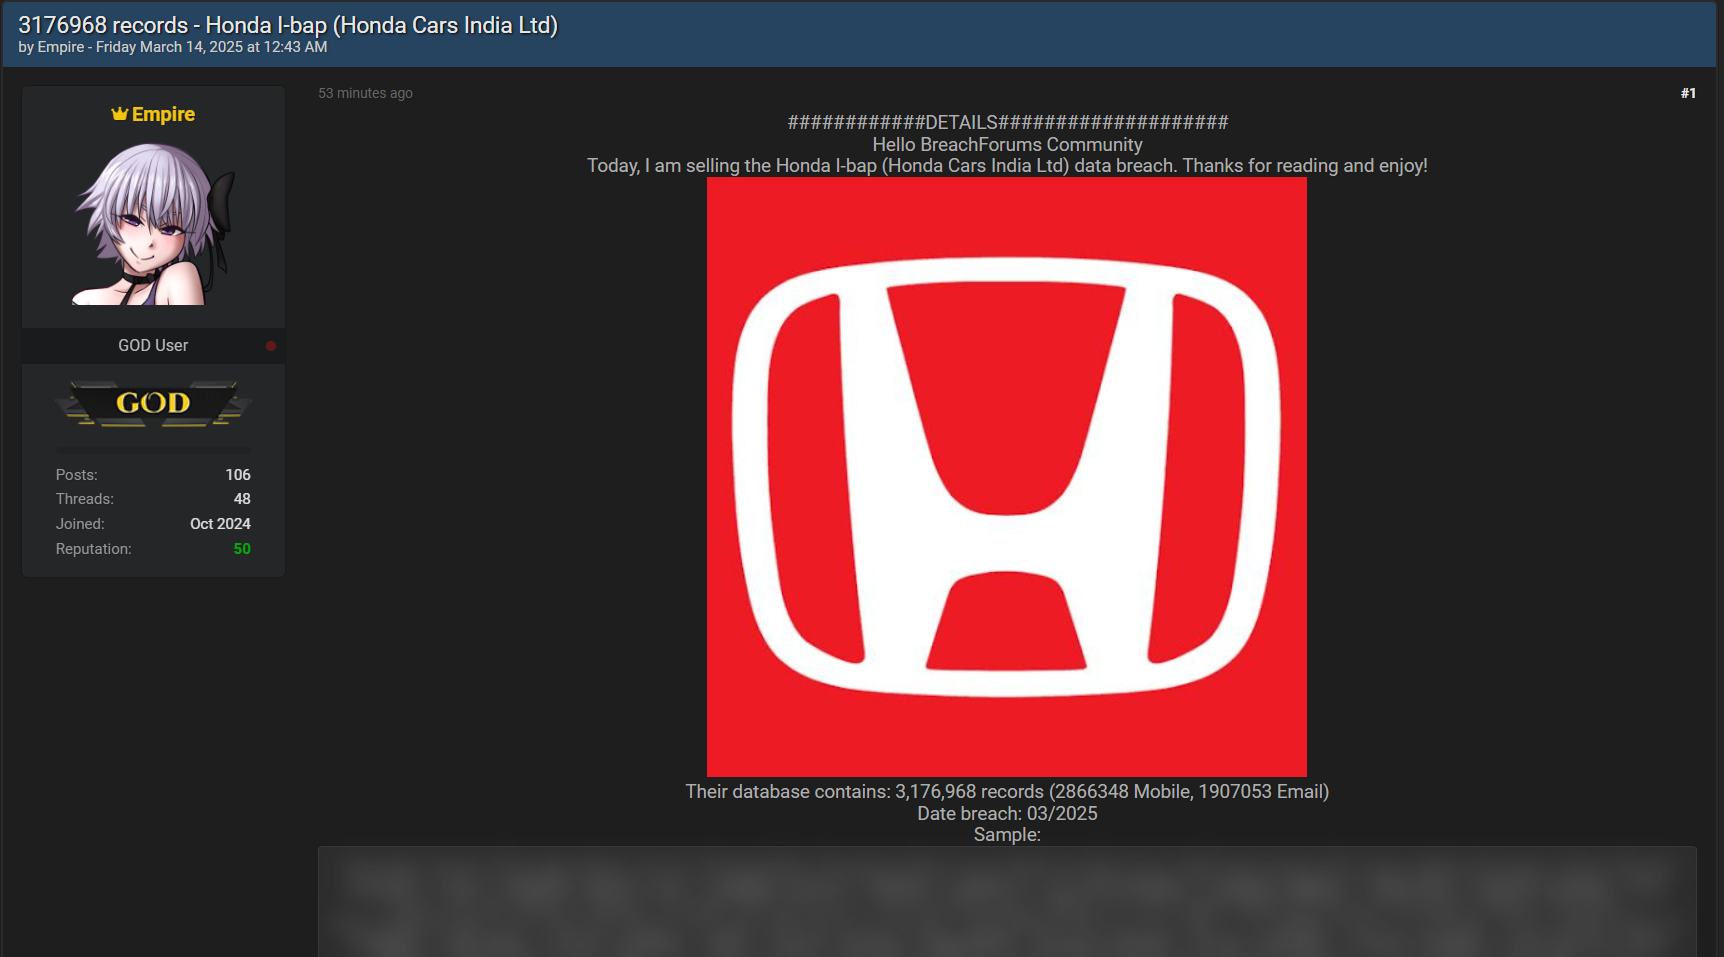The height and width of the screenshot is (957, 1724).
Task: Click the reputation value 50
Action: coord(242,549)
